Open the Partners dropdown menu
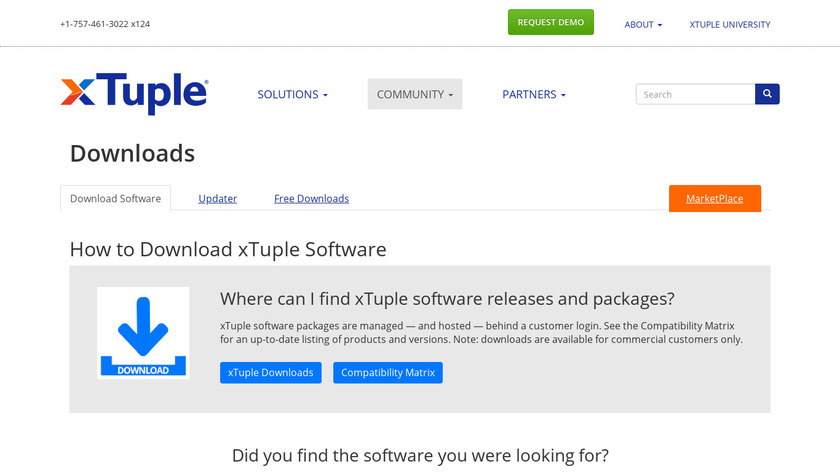Viewport: 840px width, 472px height. click(x=534, y=94)
